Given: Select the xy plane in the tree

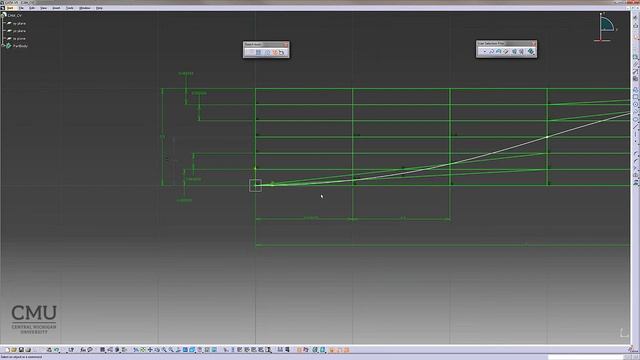Looking at the screenshot, I should tap(19, 23).
